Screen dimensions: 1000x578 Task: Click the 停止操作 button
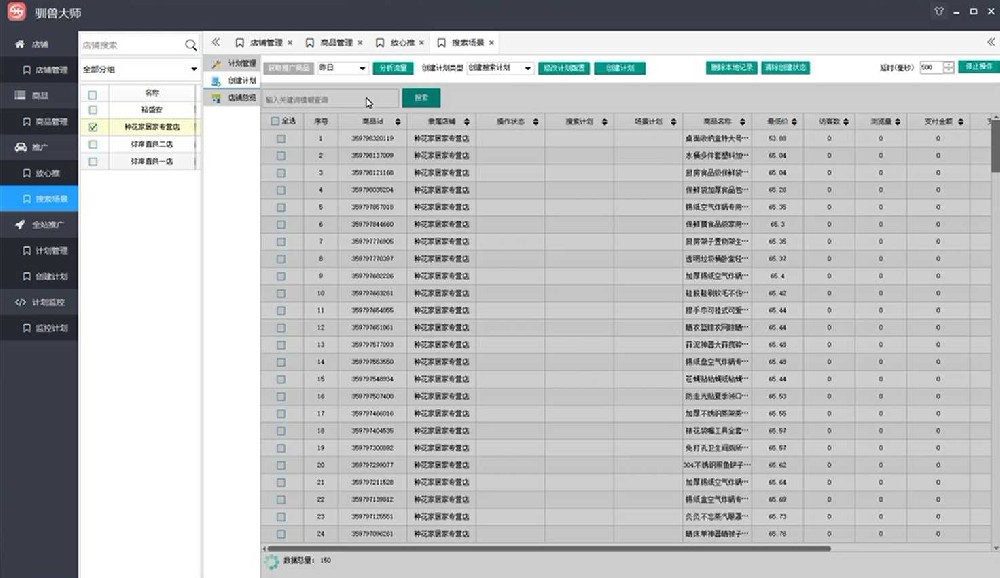[979, 67]
